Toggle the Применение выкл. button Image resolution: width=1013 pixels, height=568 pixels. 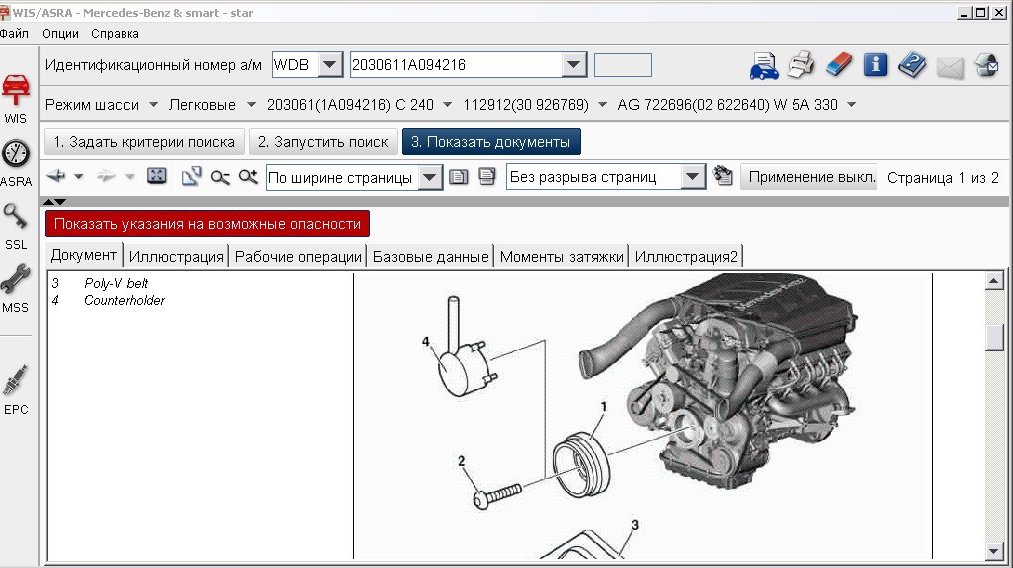pyautogui.click(x=811, y=177)
